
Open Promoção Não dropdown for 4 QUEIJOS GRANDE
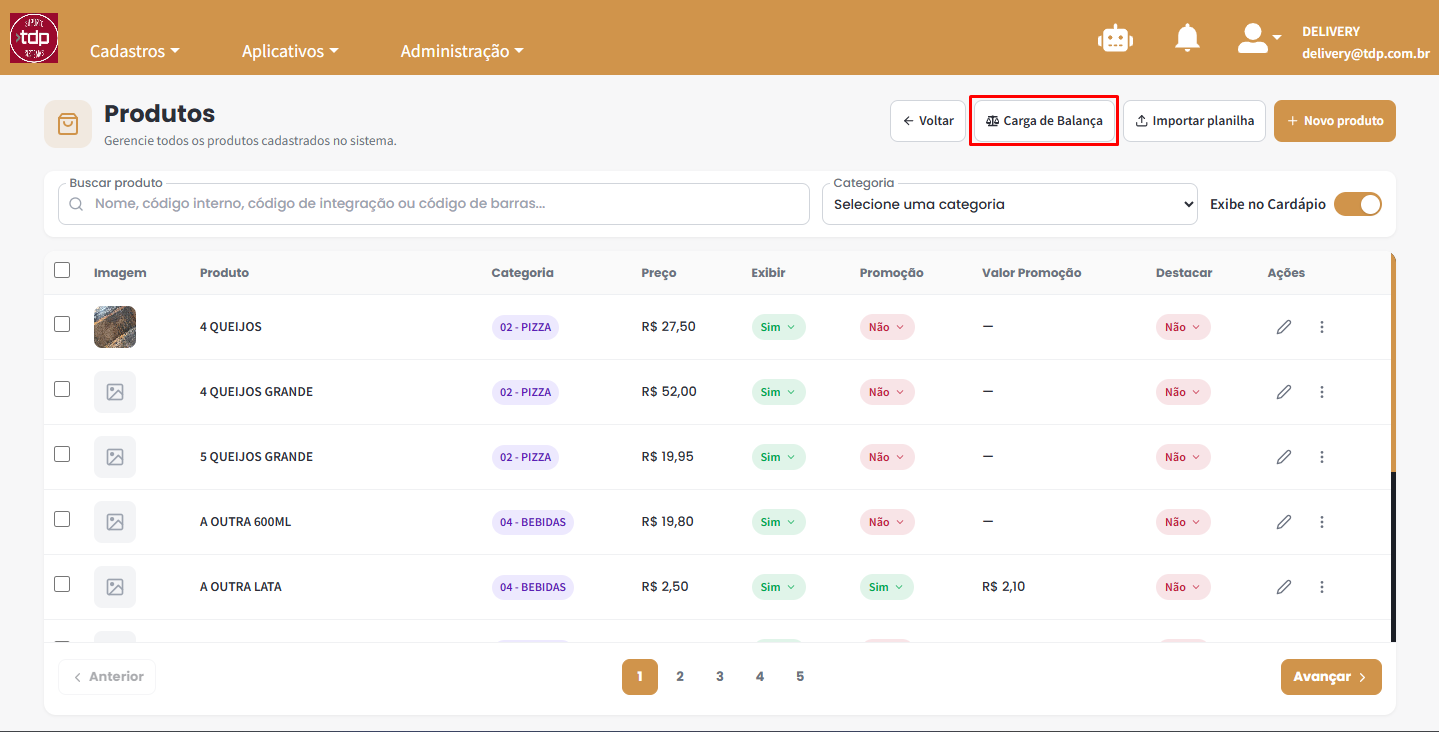[887, 392]
